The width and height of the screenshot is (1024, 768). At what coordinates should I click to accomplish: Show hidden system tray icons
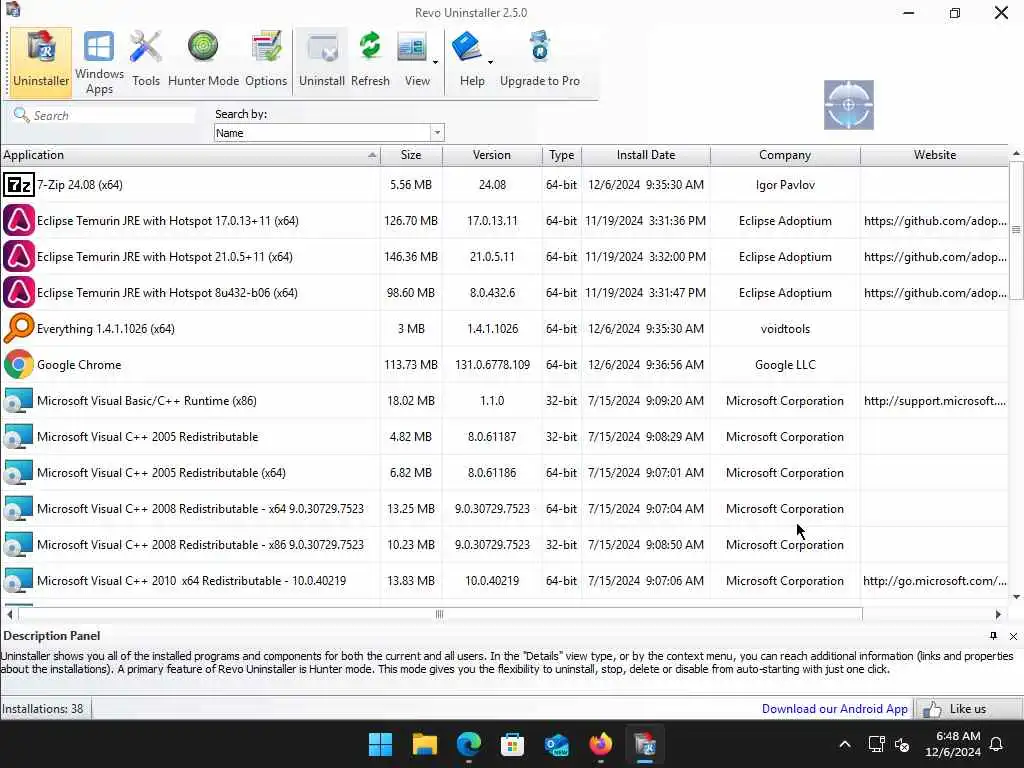point(844,744)
